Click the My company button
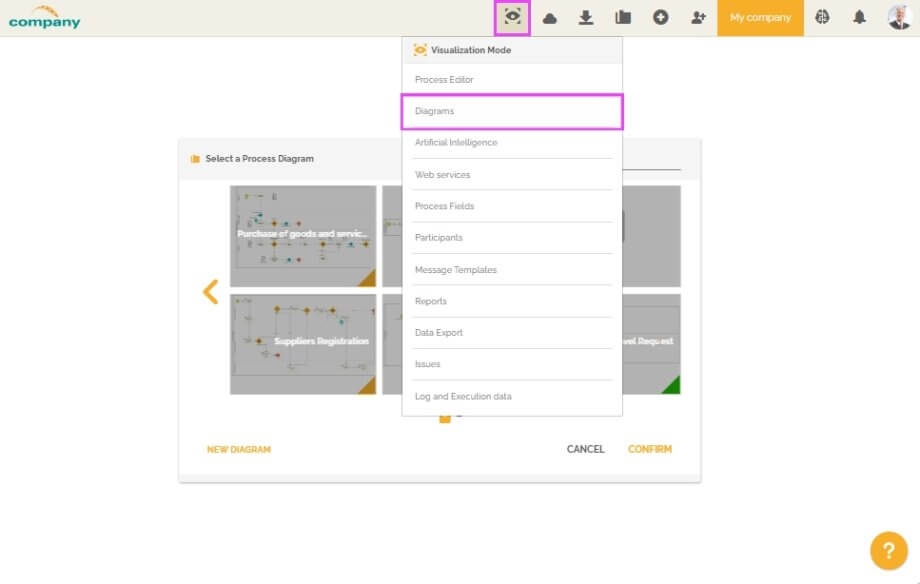The width and height of the screenshot is (920, 584). pos(760,17)
